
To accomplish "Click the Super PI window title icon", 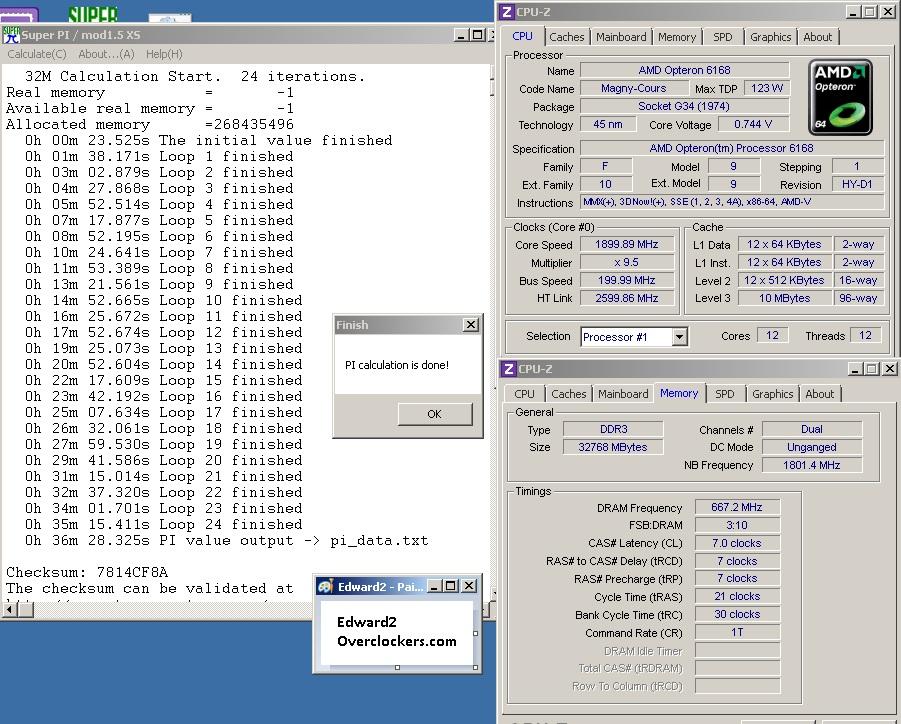I will (11, 34).
